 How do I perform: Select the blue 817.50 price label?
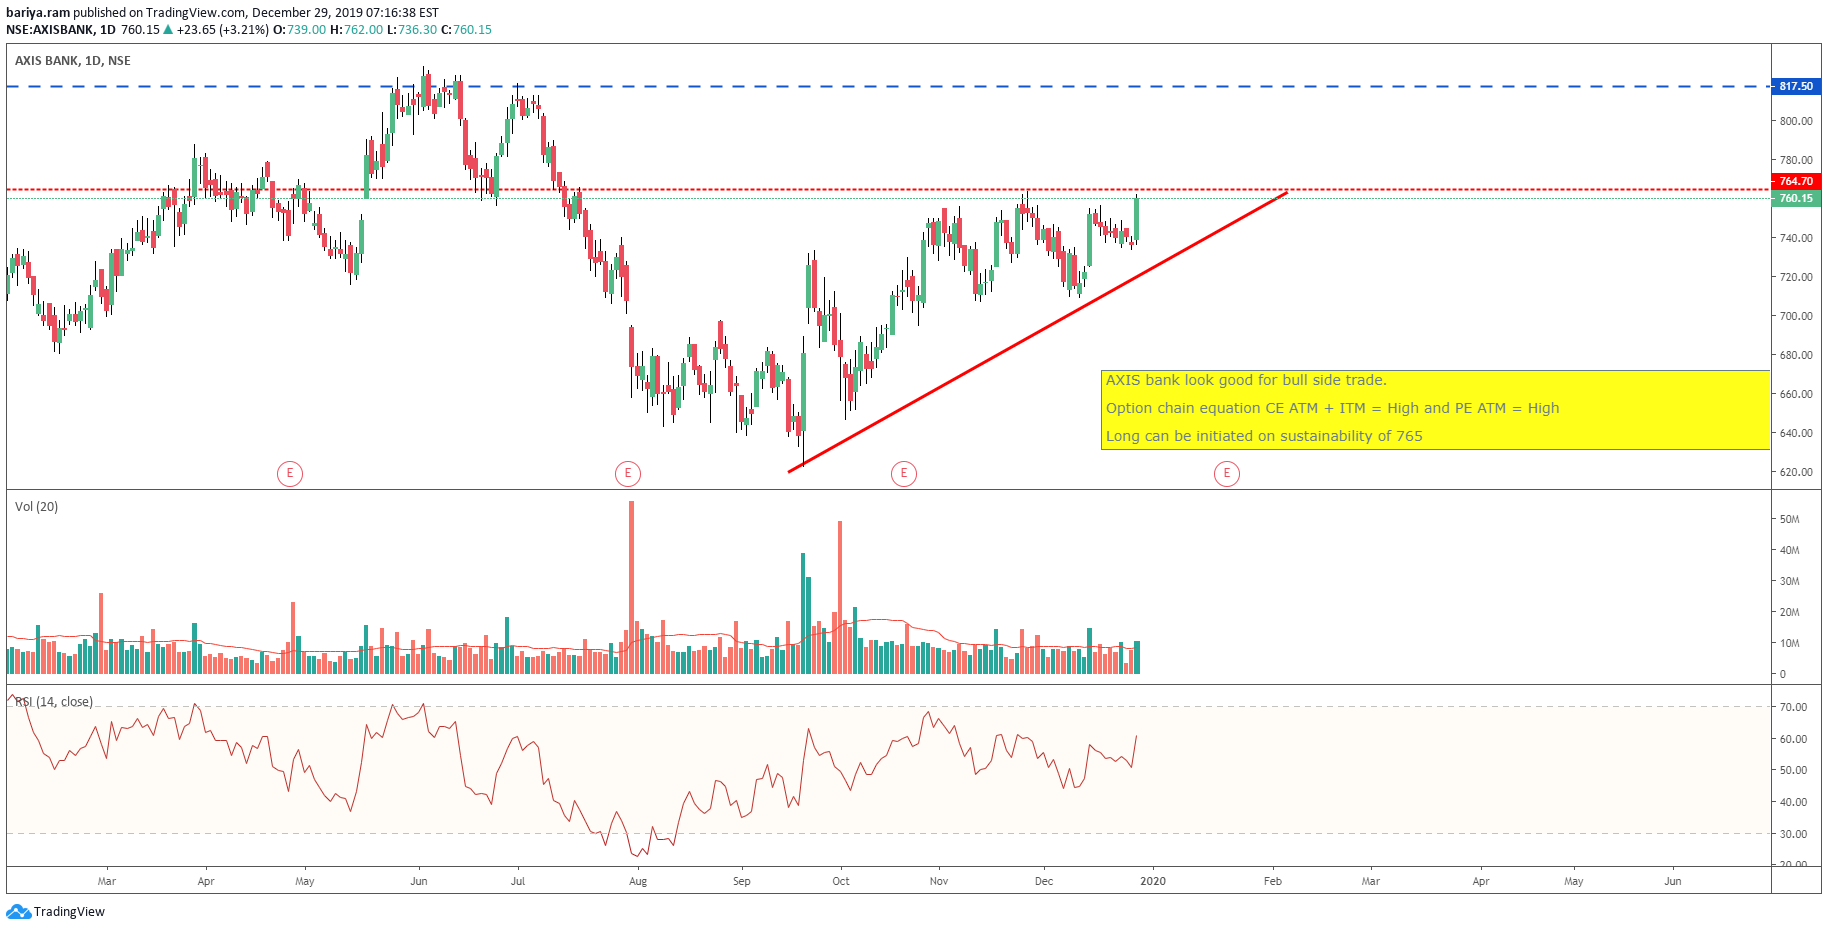coord(1796,86)
